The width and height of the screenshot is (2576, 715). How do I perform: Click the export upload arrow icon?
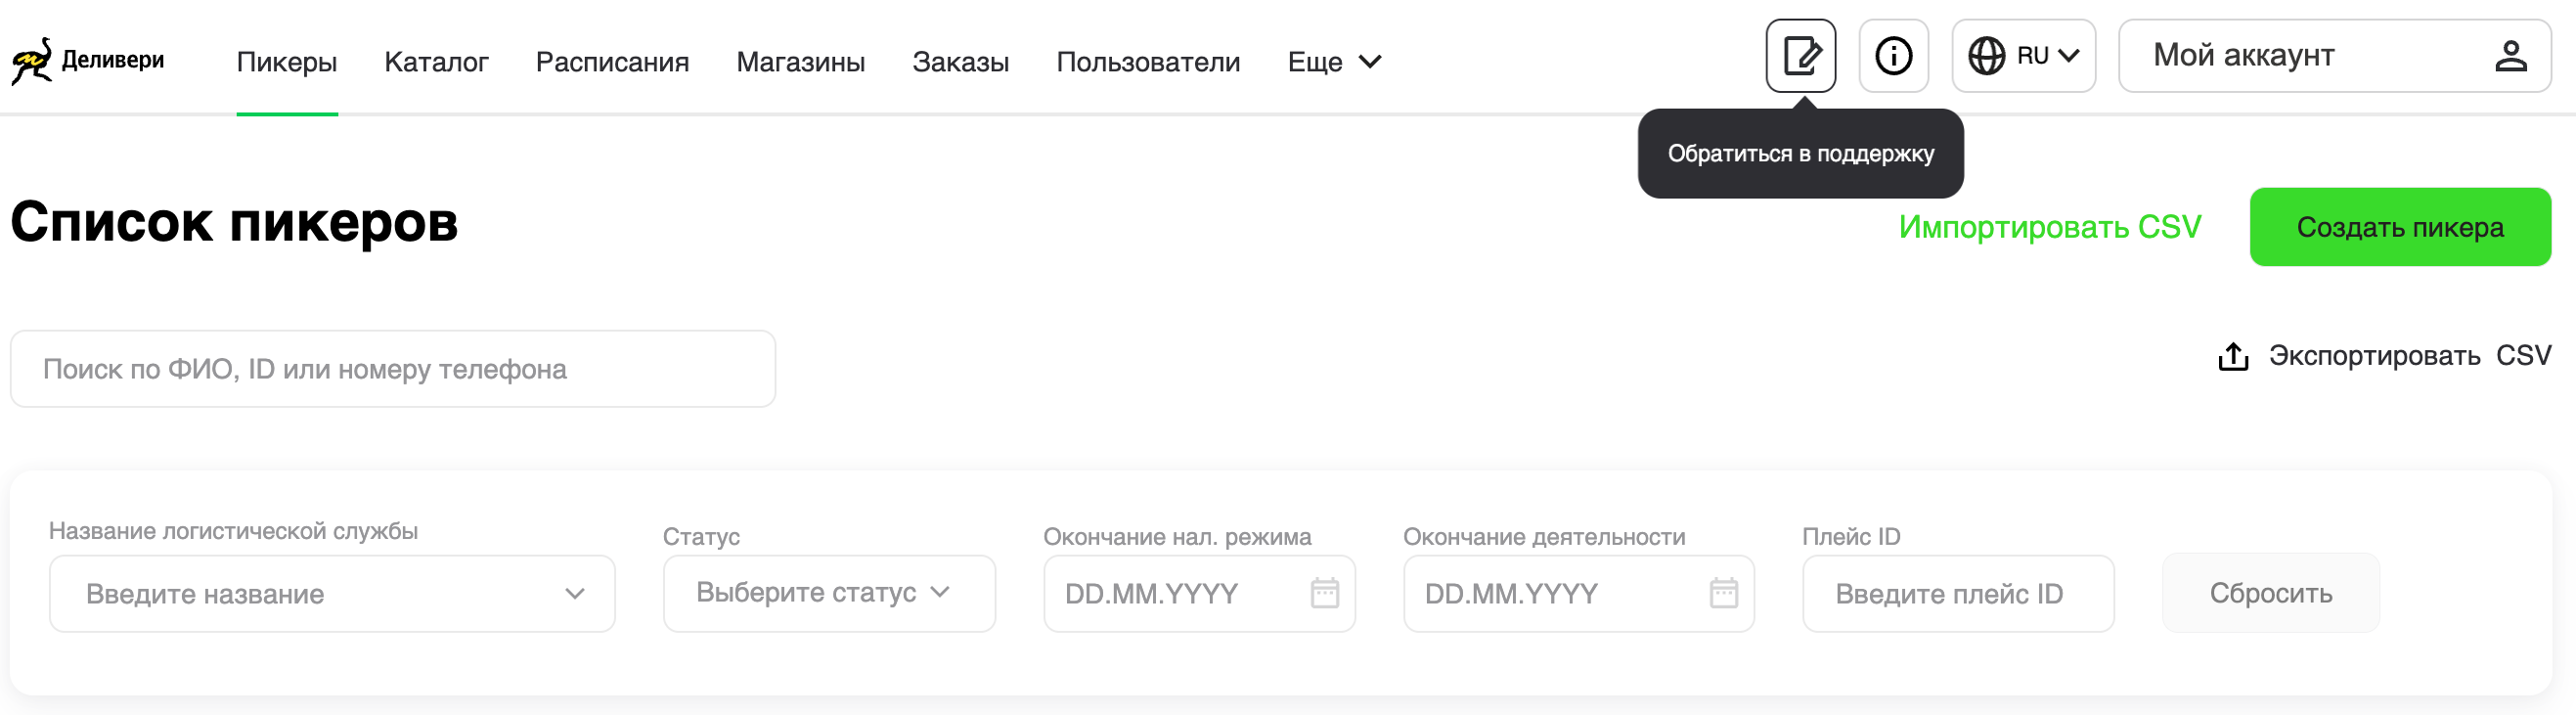(x=2232, y=357)
